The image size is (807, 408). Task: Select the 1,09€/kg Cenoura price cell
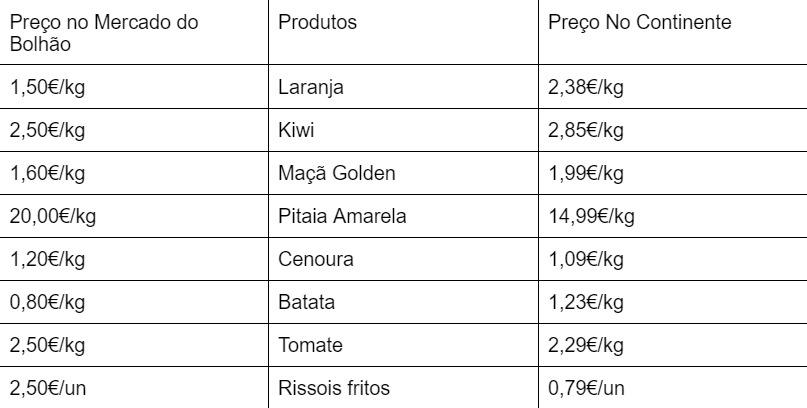(586, 259)
